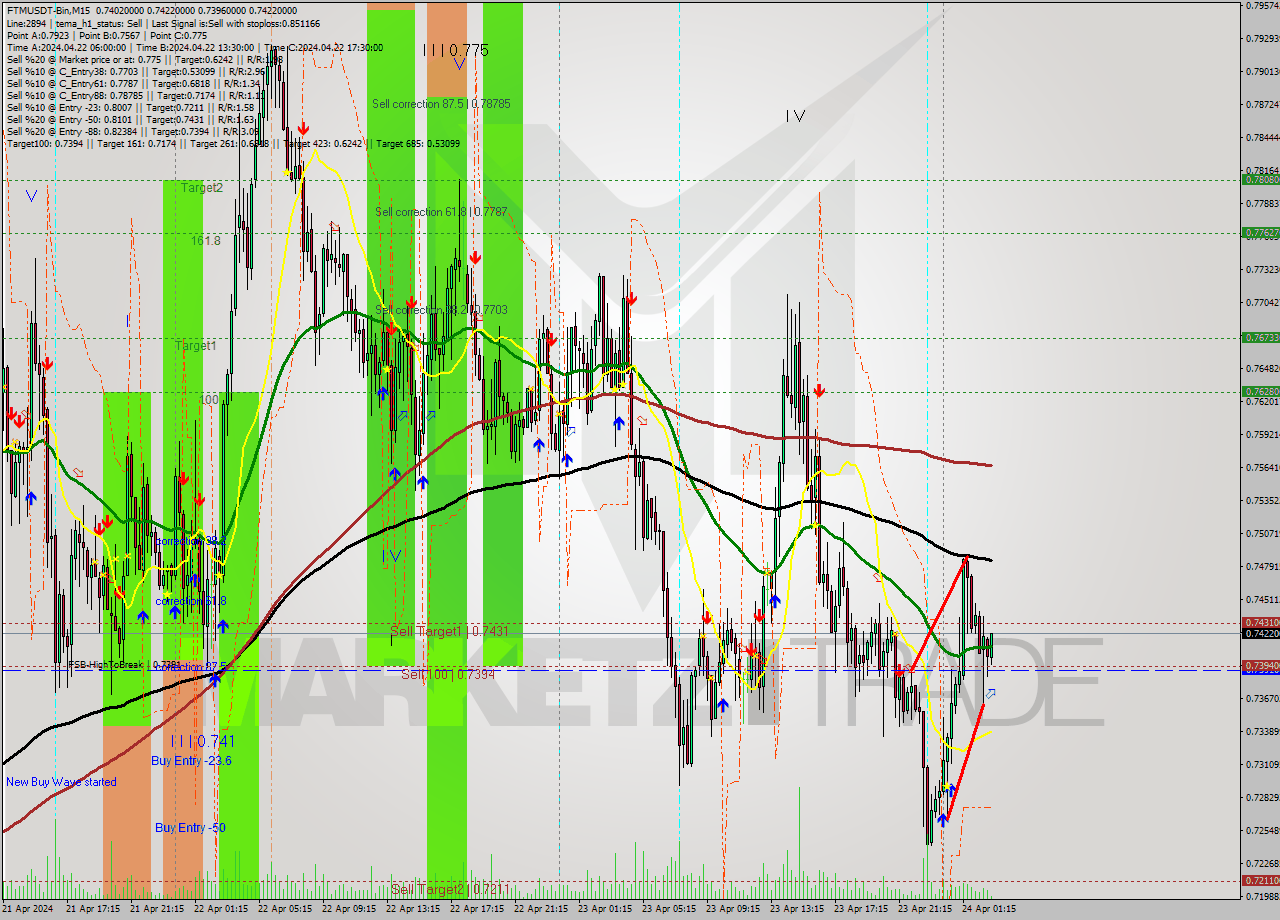Click the '24 Apr 01:15' time axis label
Viewport: 1280px width, 920px height.
(989, 909)
